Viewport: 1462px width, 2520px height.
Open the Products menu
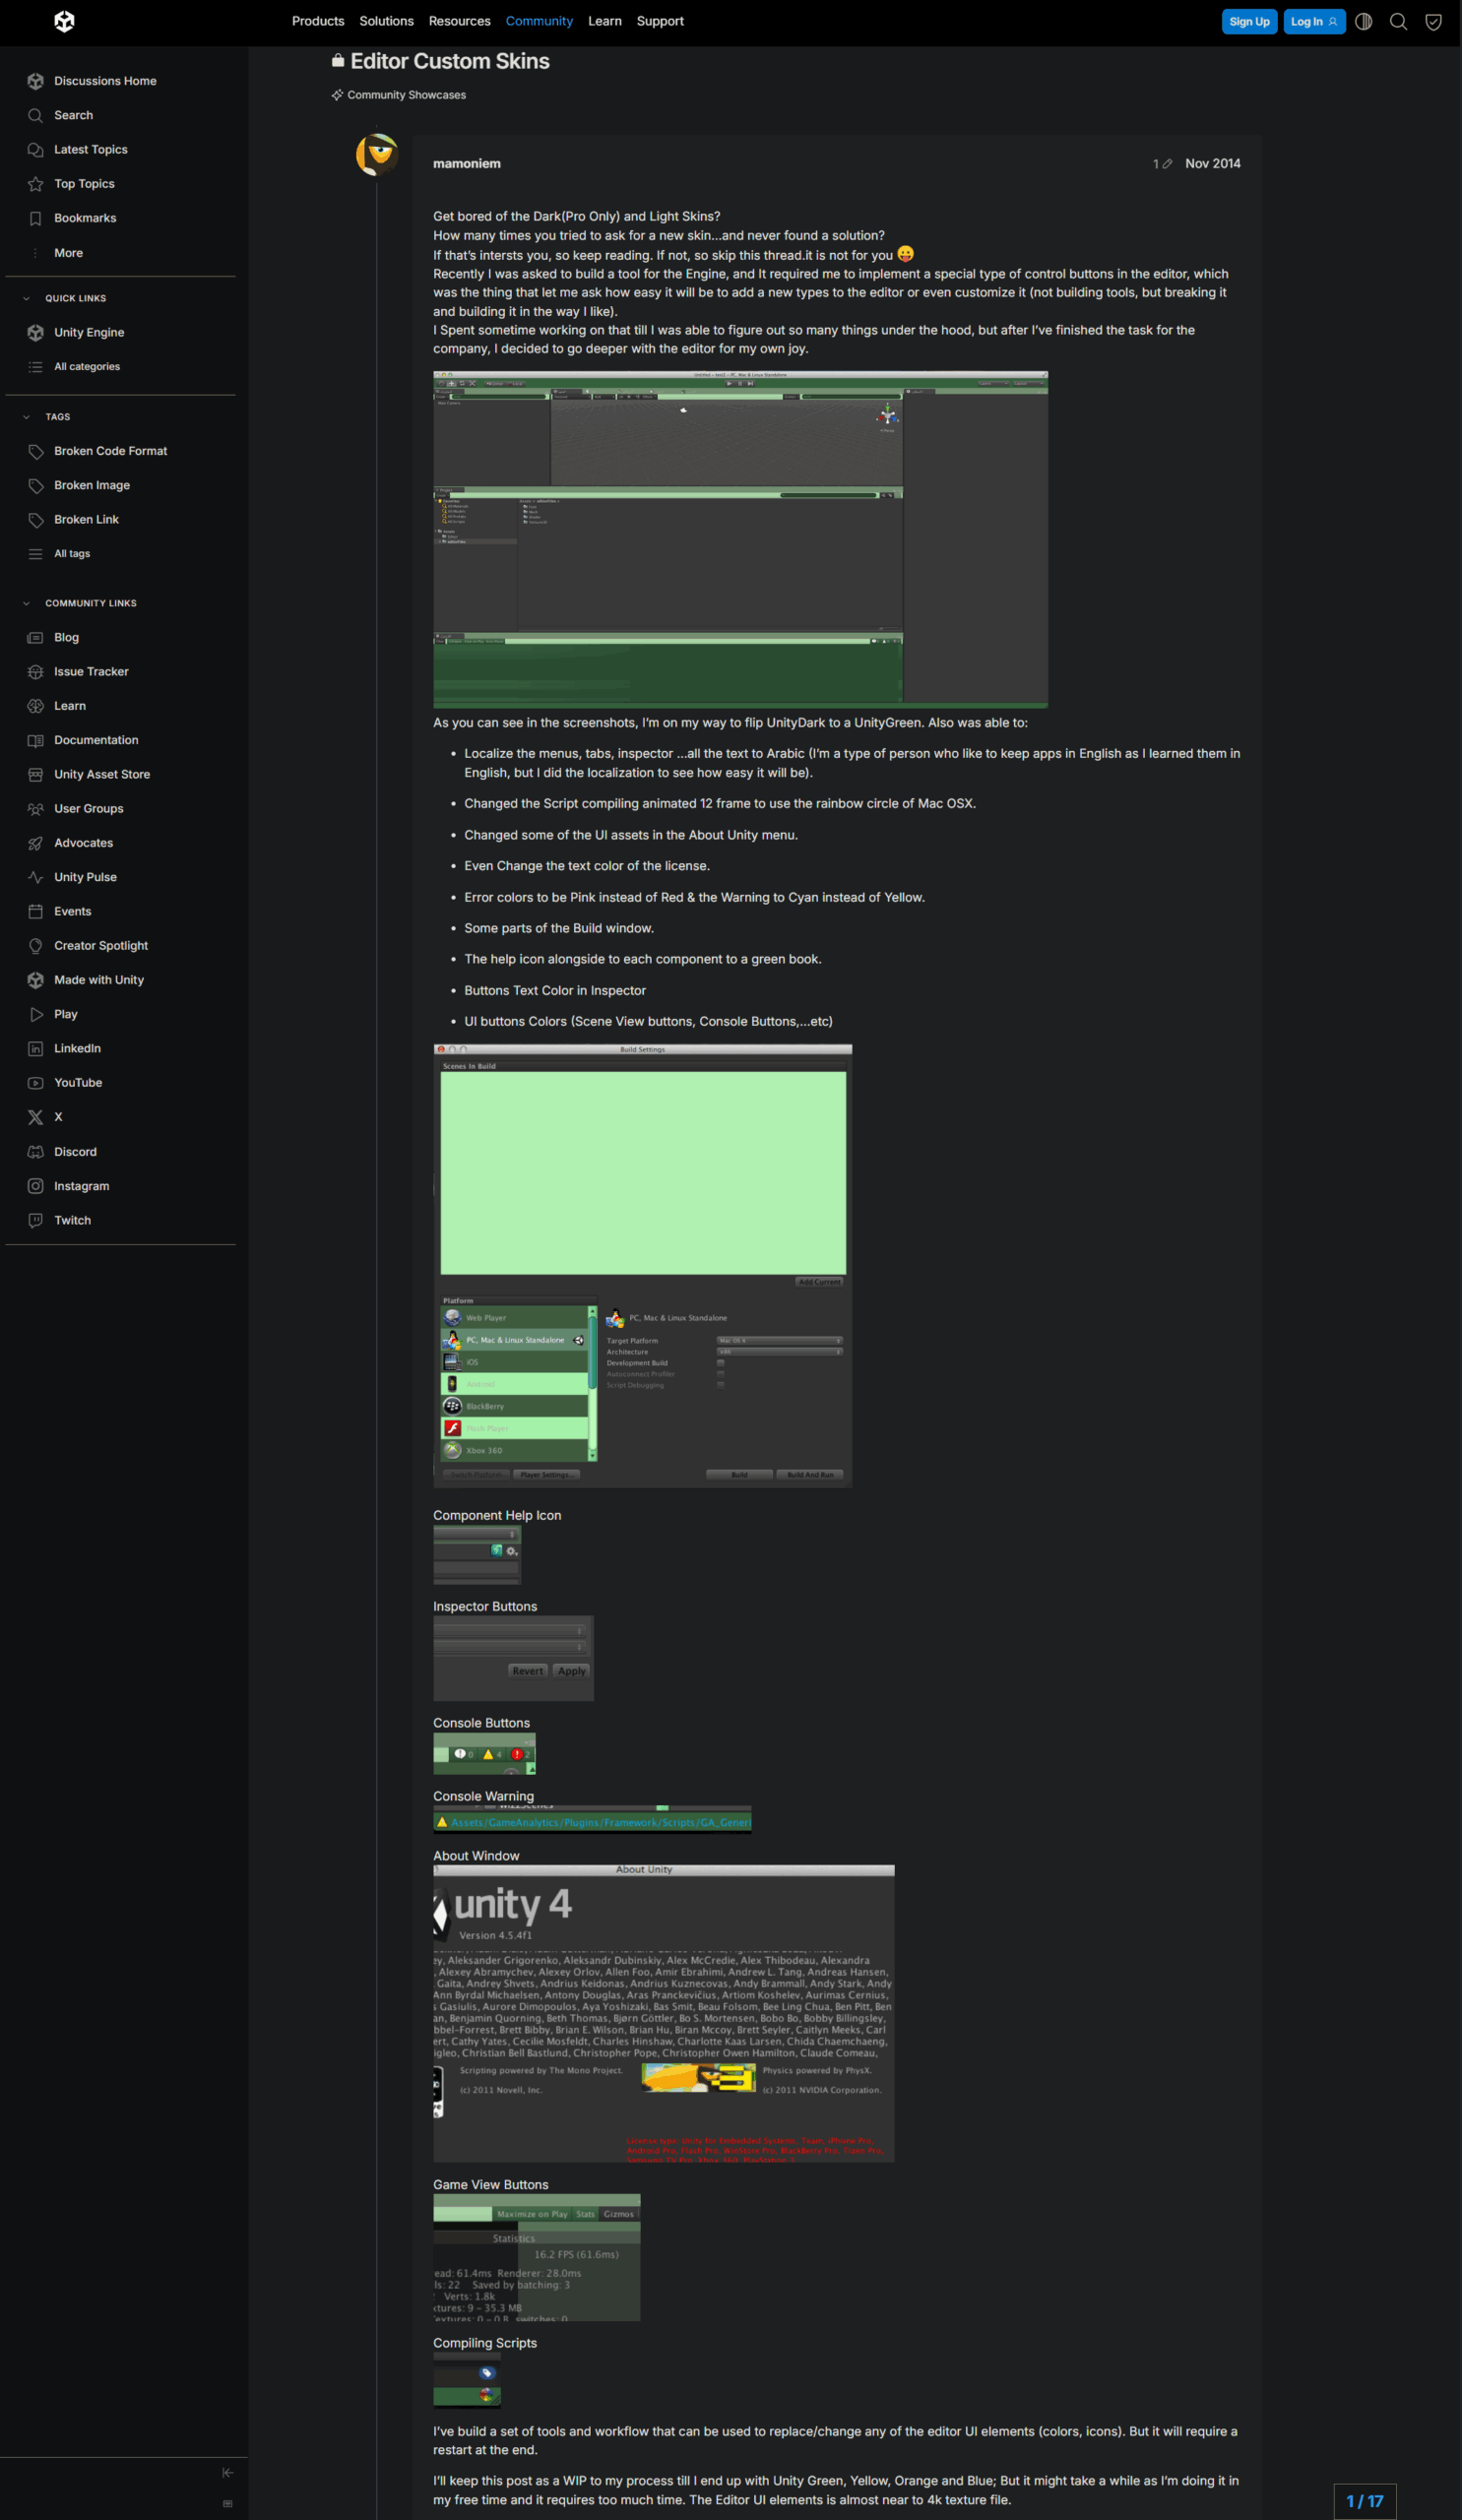pyautogui.click(x=318, y=21)
